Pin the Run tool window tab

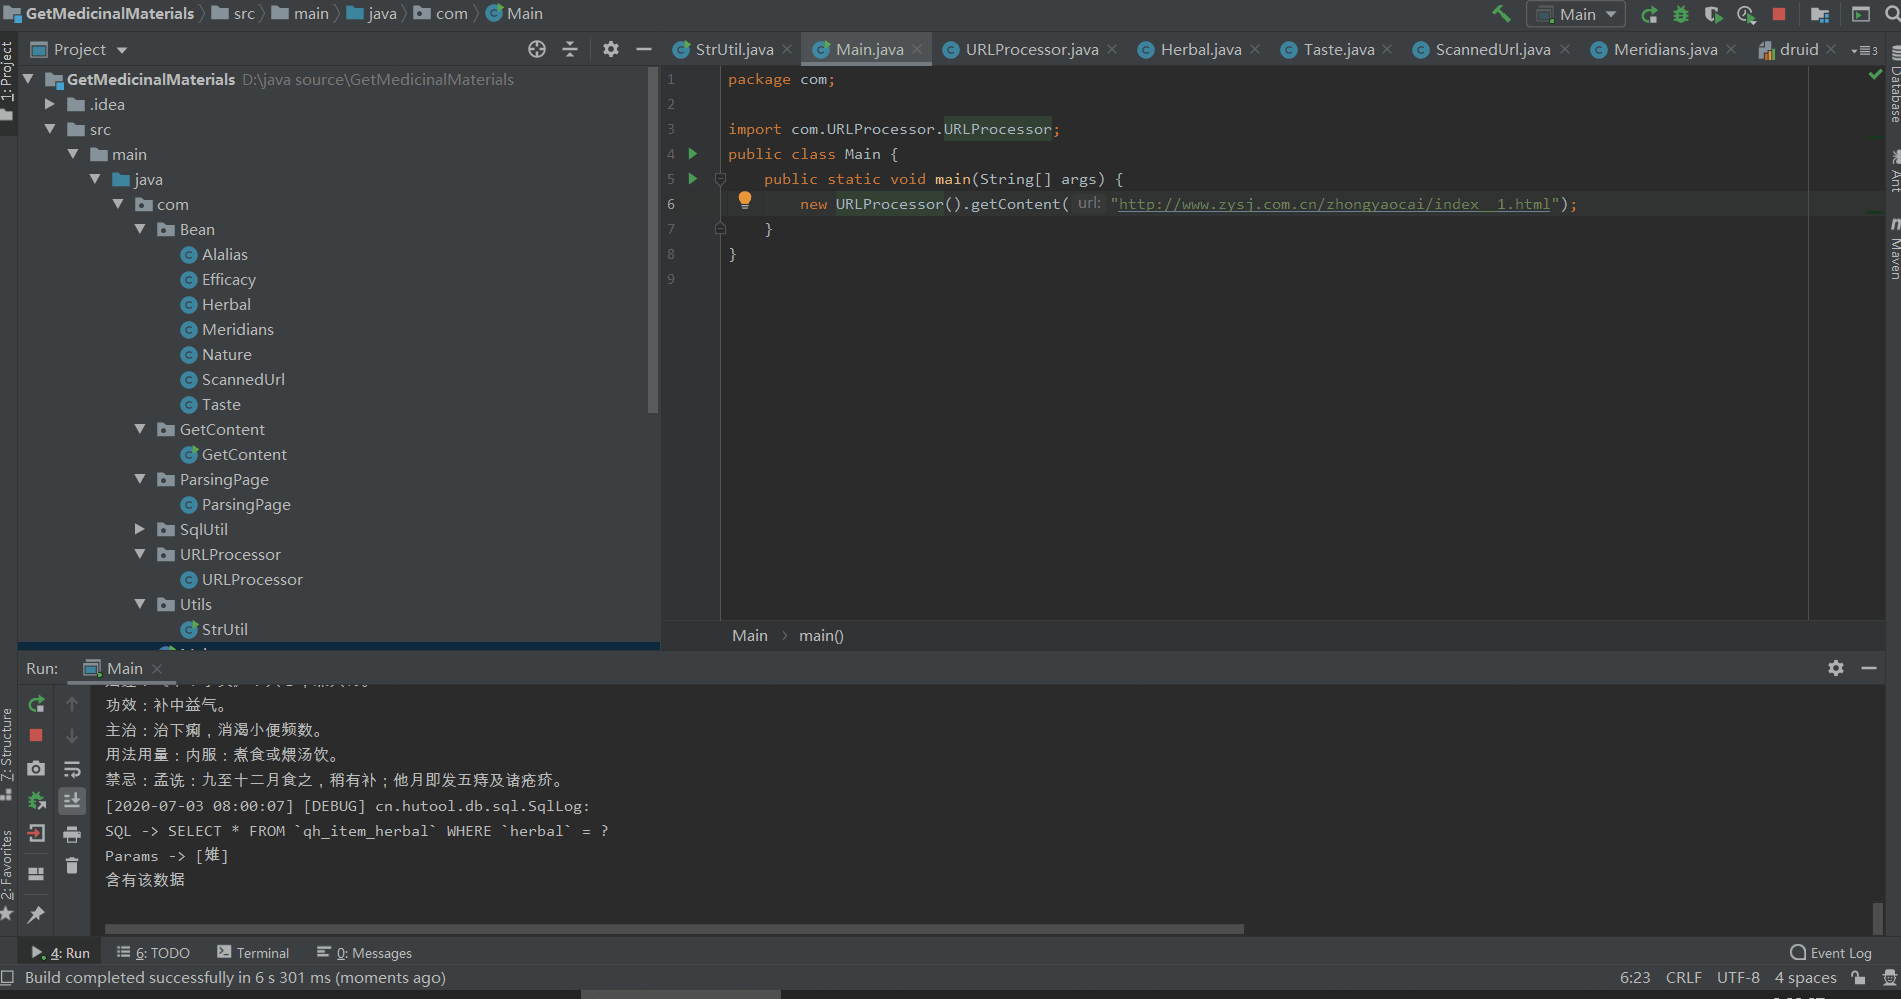[36, 915]
